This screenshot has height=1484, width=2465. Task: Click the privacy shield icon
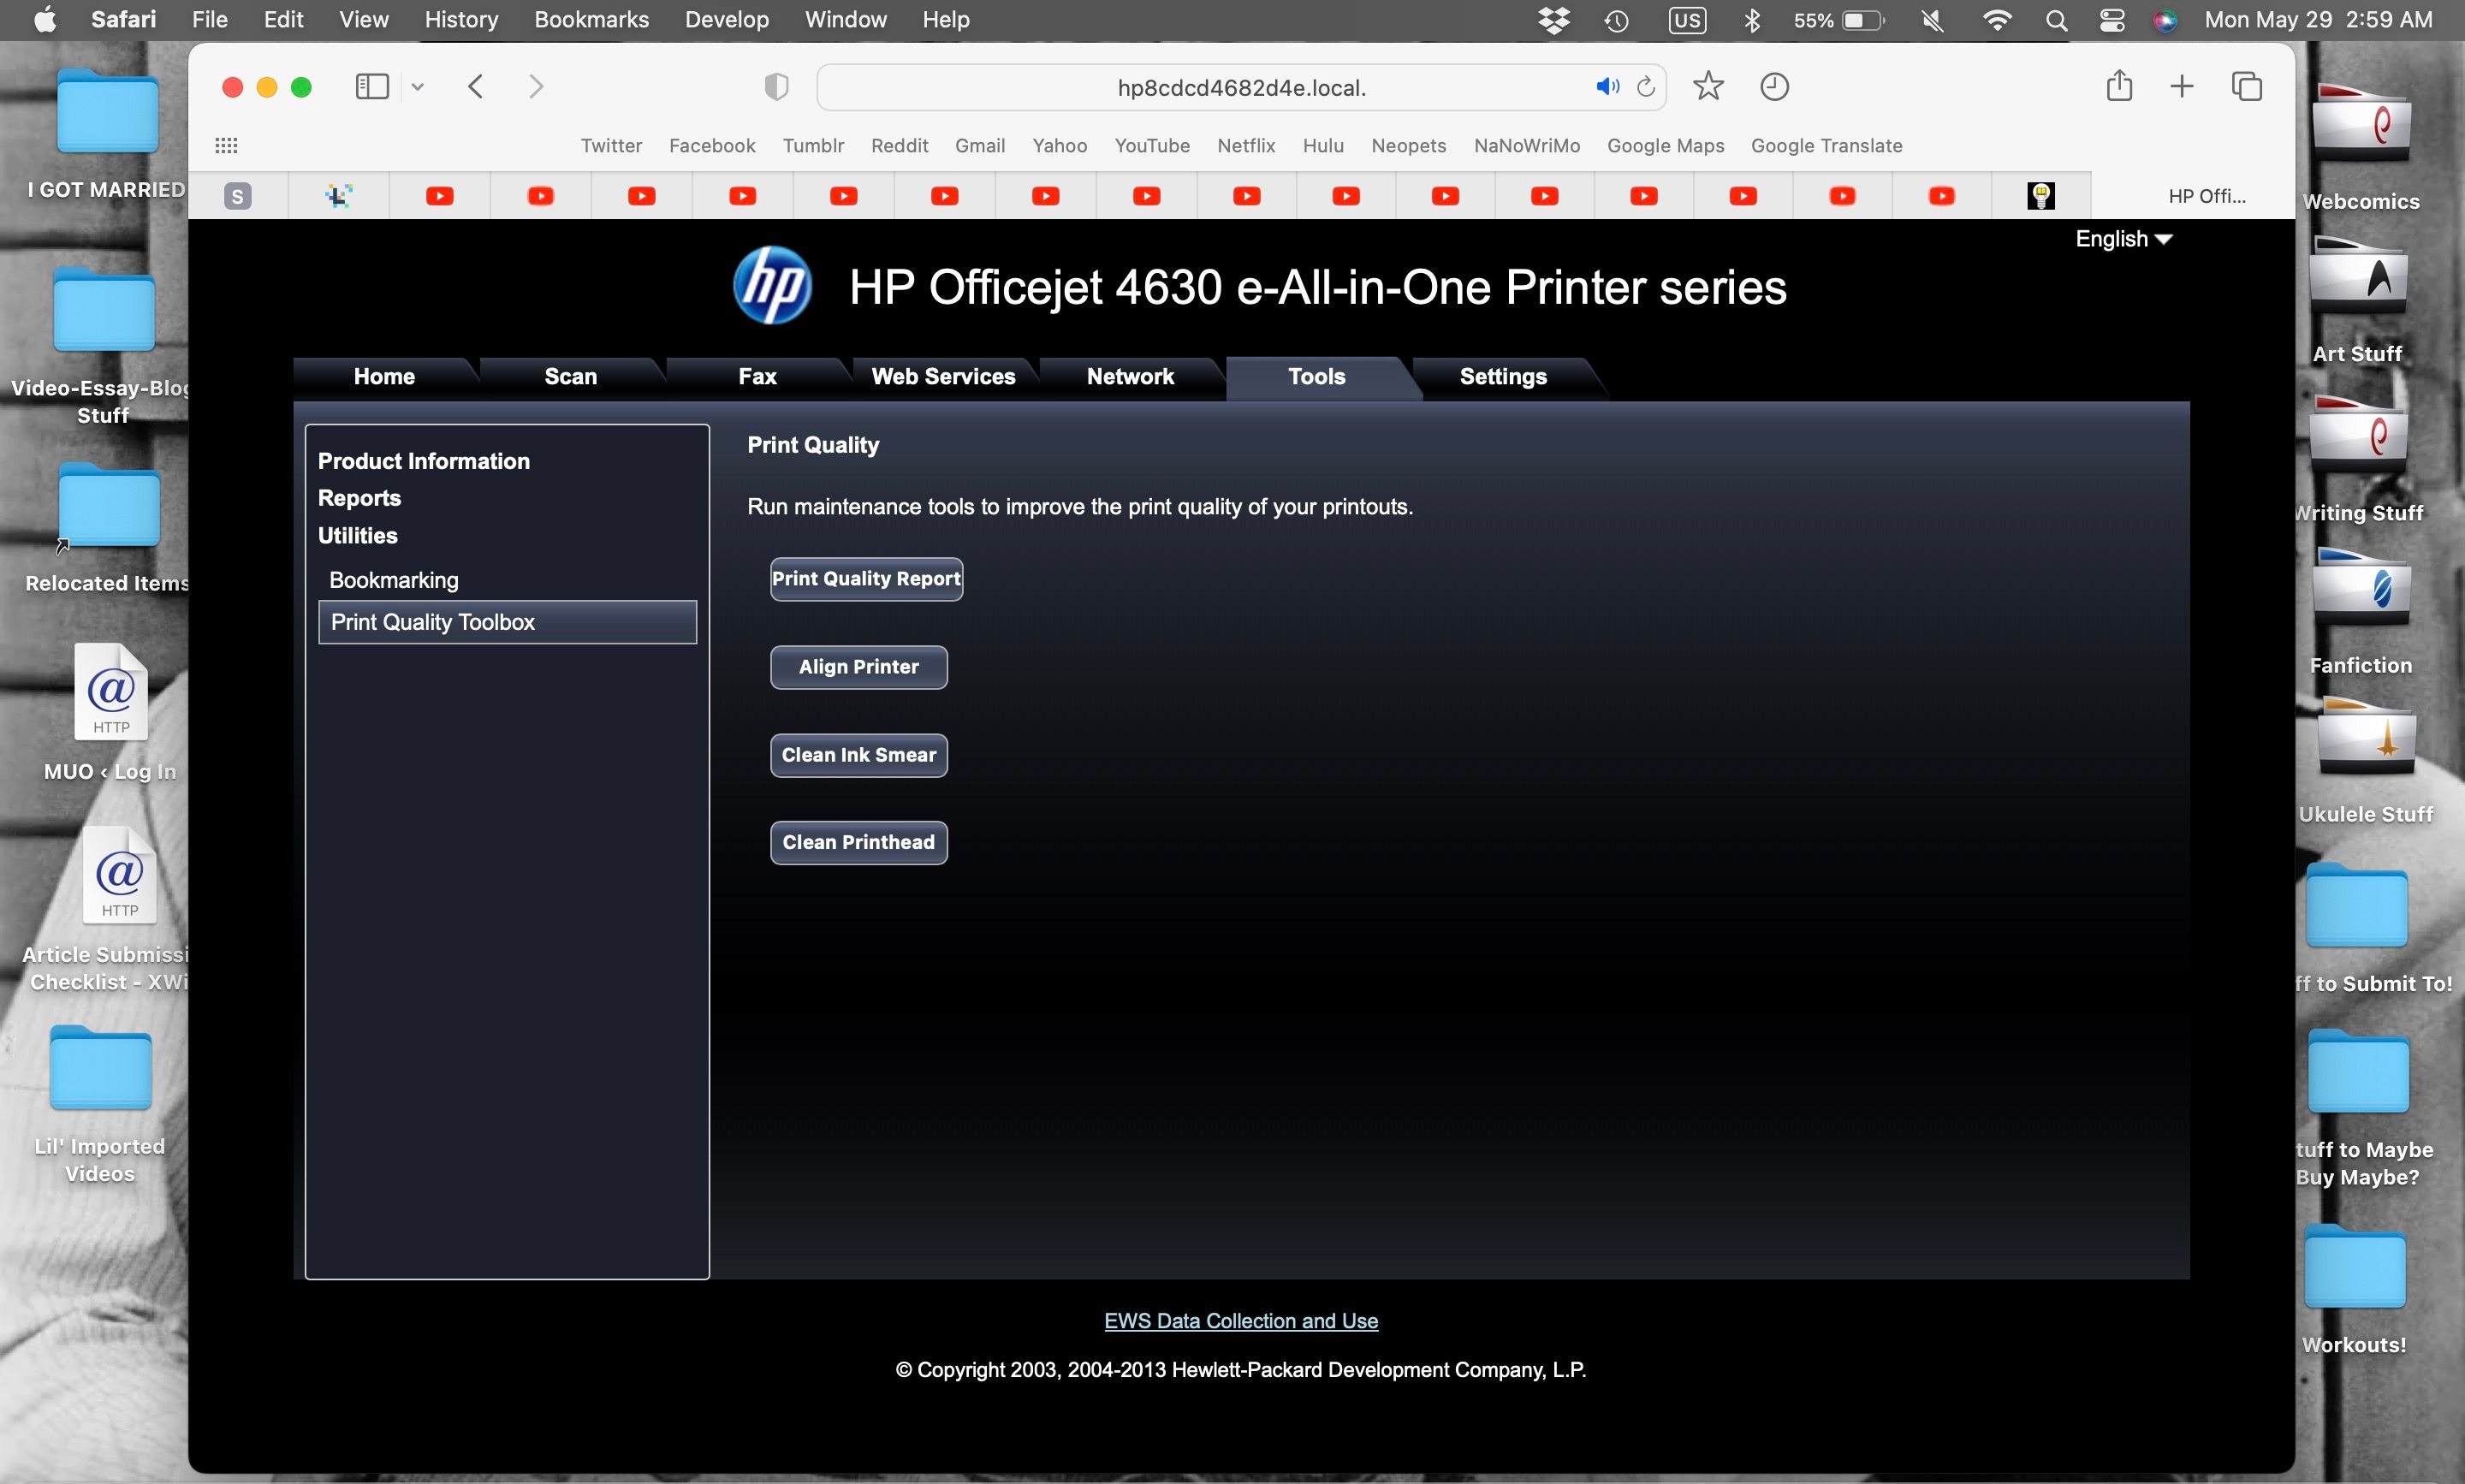776,87
